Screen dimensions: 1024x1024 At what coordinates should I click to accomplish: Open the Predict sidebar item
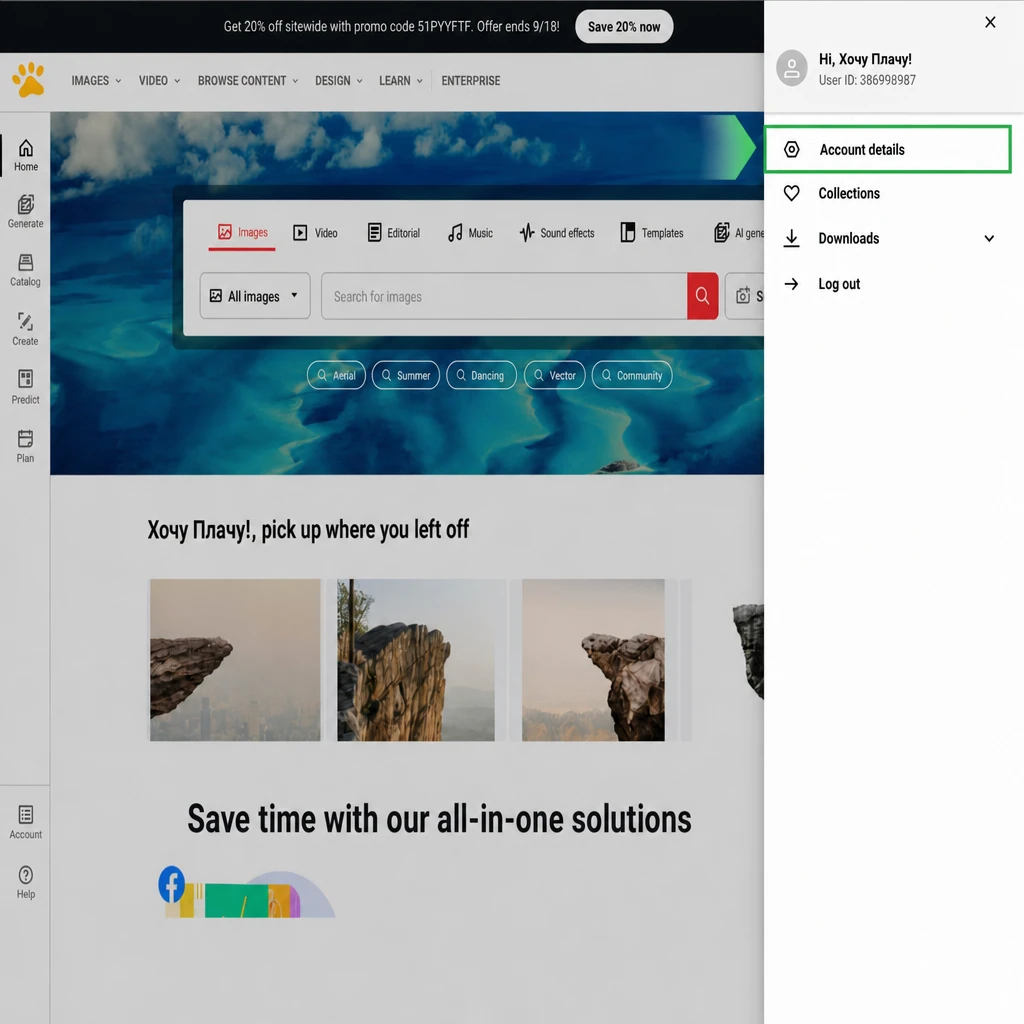tap(25, 387)
